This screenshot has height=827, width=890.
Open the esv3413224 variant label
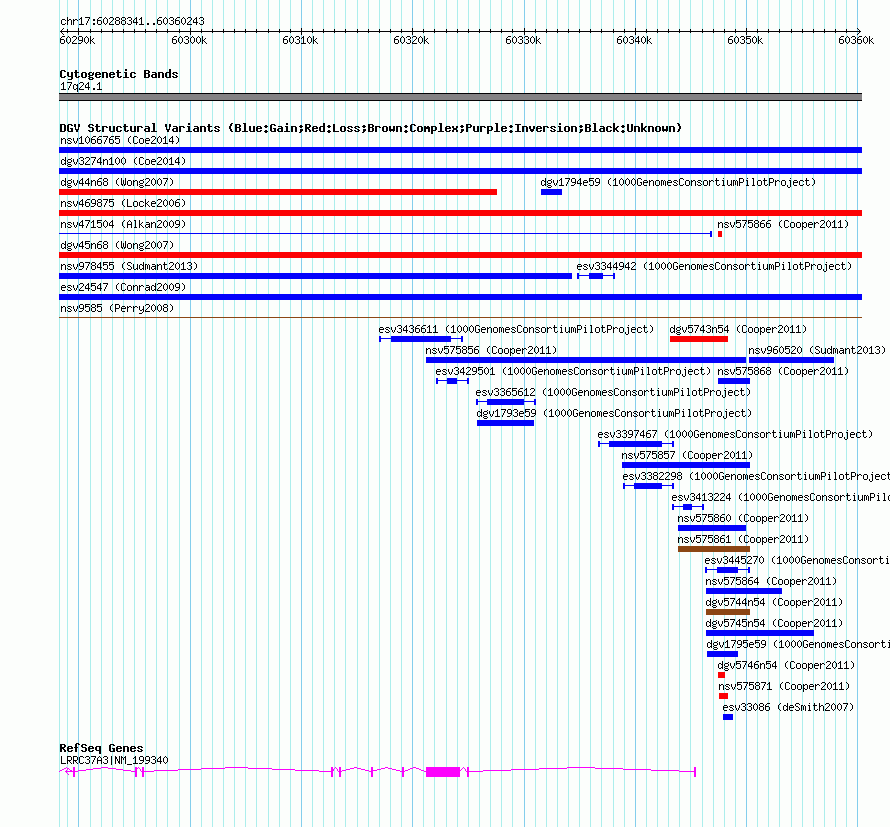[x=780, y=497]
